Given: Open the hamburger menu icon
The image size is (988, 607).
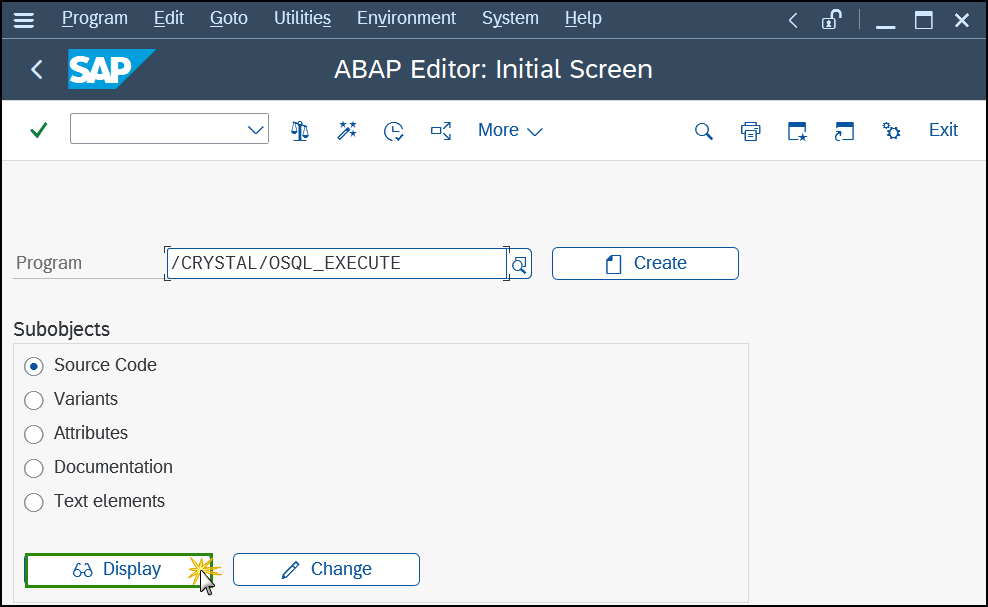Looking at the screenshot, I should coord(24,20).
